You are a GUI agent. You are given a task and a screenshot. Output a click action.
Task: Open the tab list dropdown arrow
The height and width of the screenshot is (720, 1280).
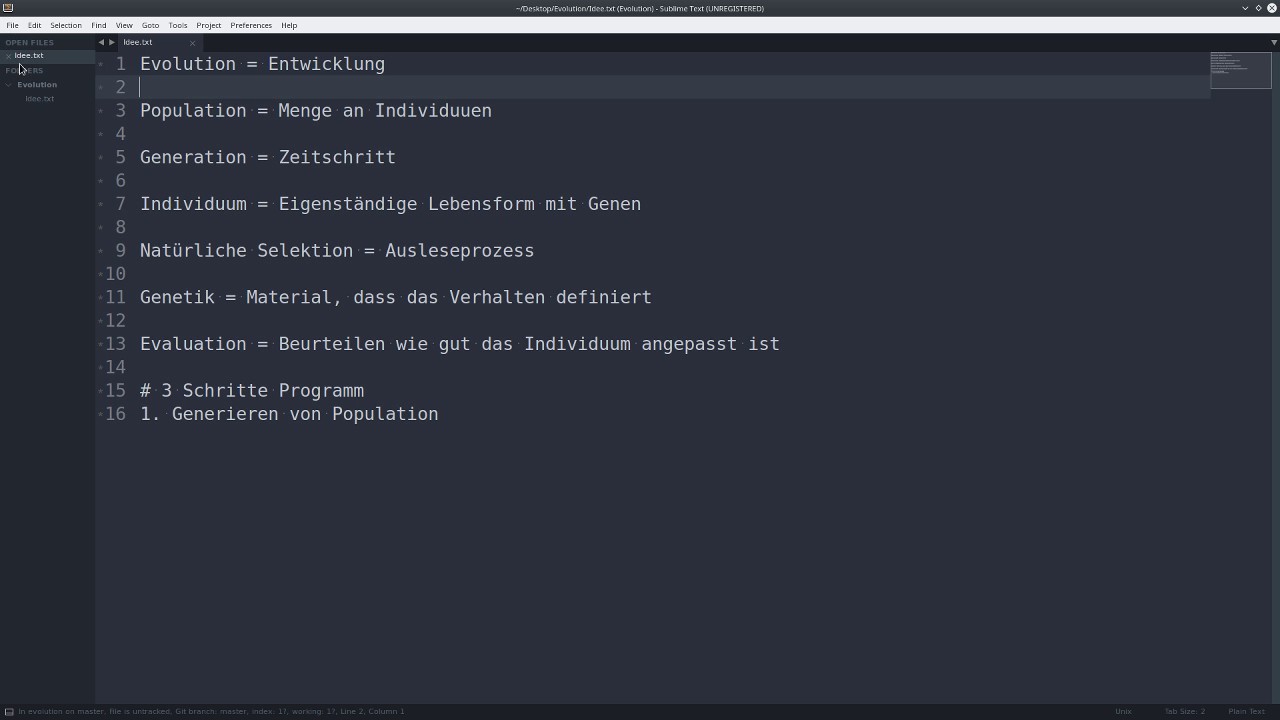1273,42
